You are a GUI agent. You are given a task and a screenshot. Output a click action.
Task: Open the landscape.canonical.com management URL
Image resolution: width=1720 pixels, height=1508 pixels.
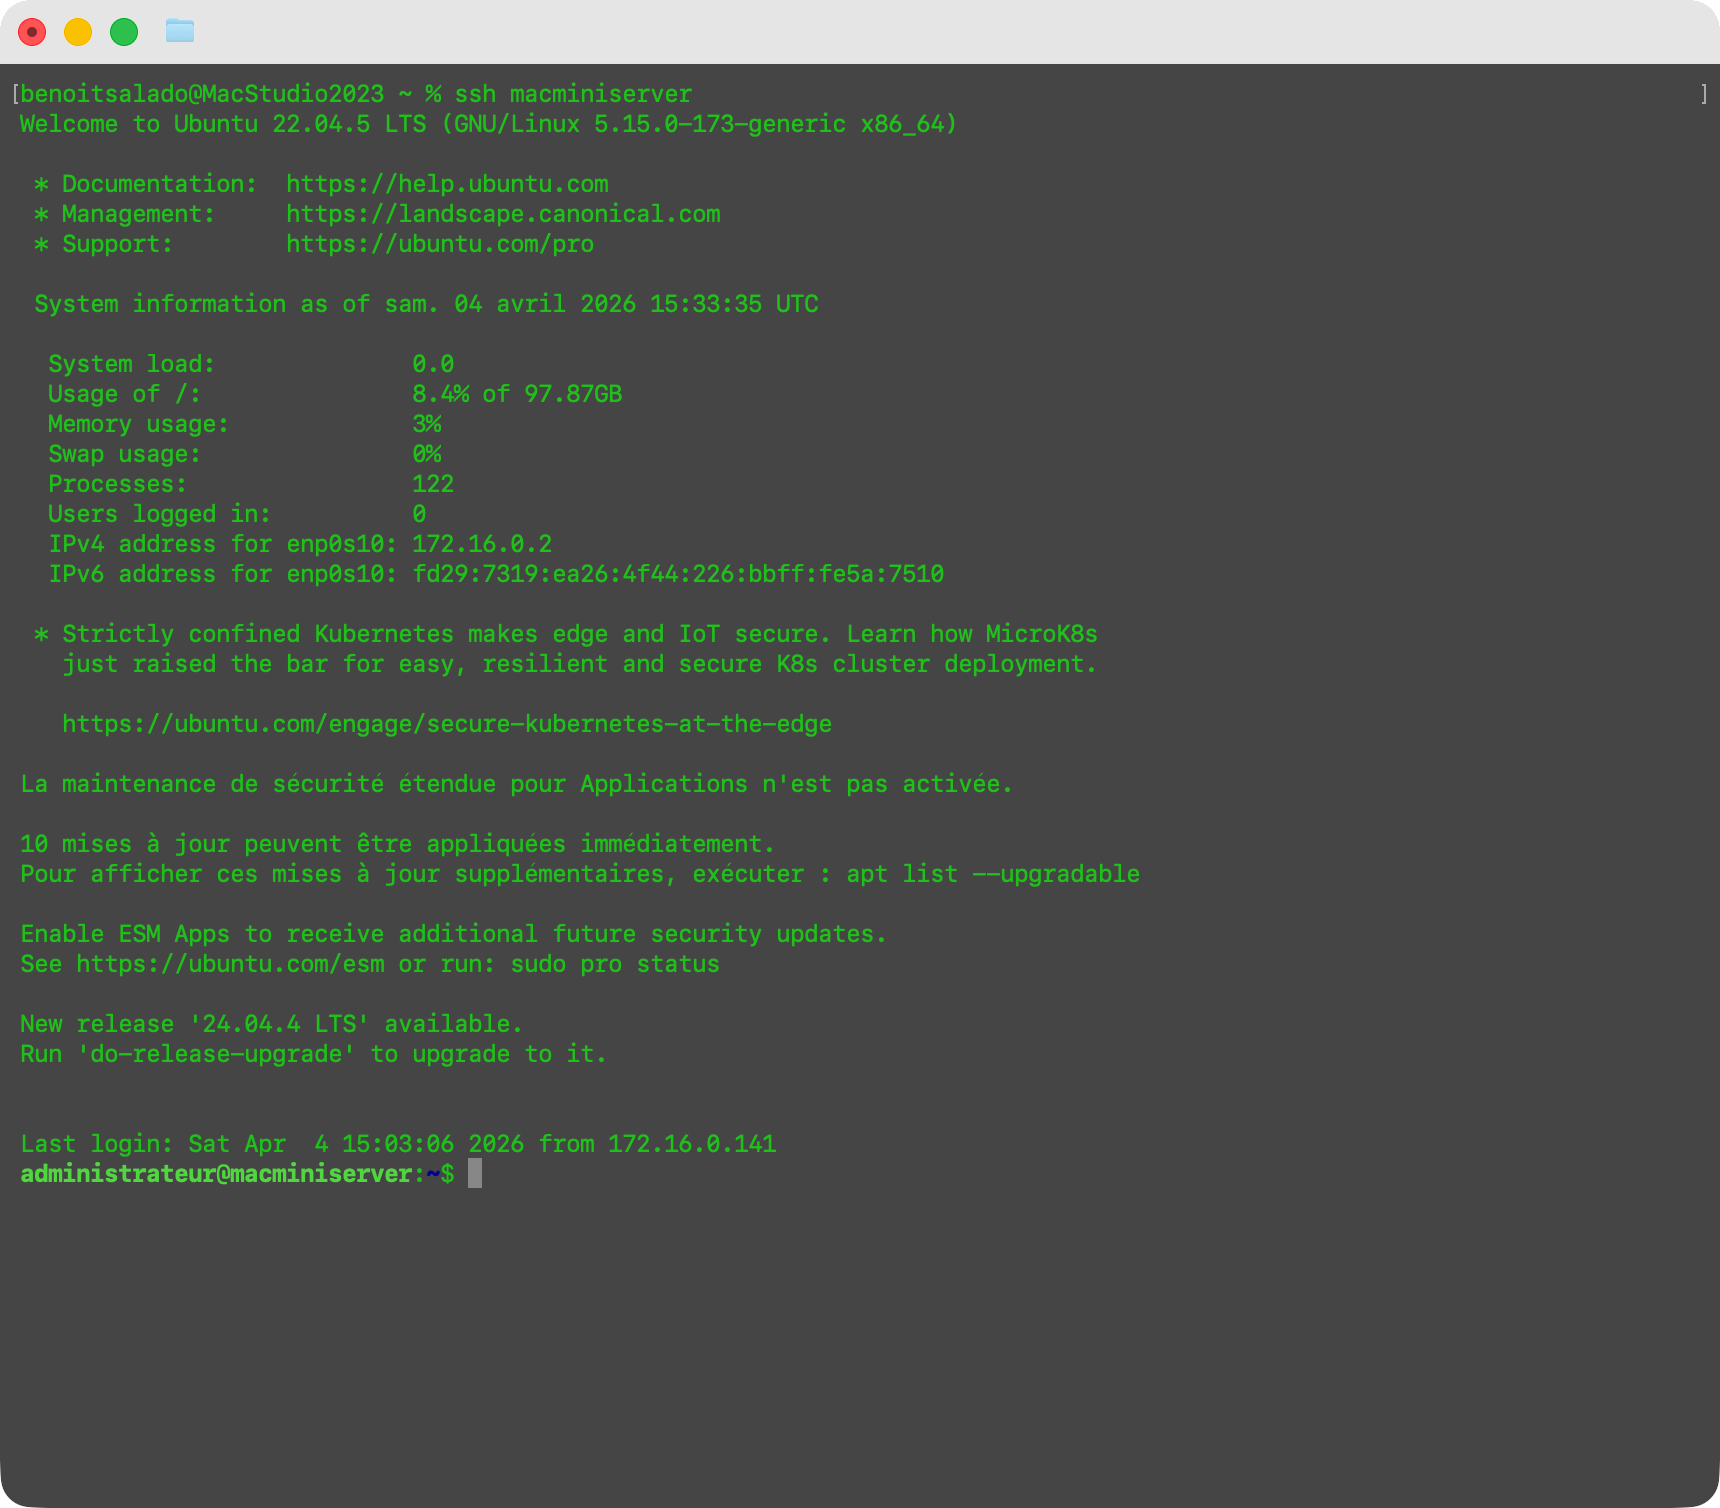point(503,214)
